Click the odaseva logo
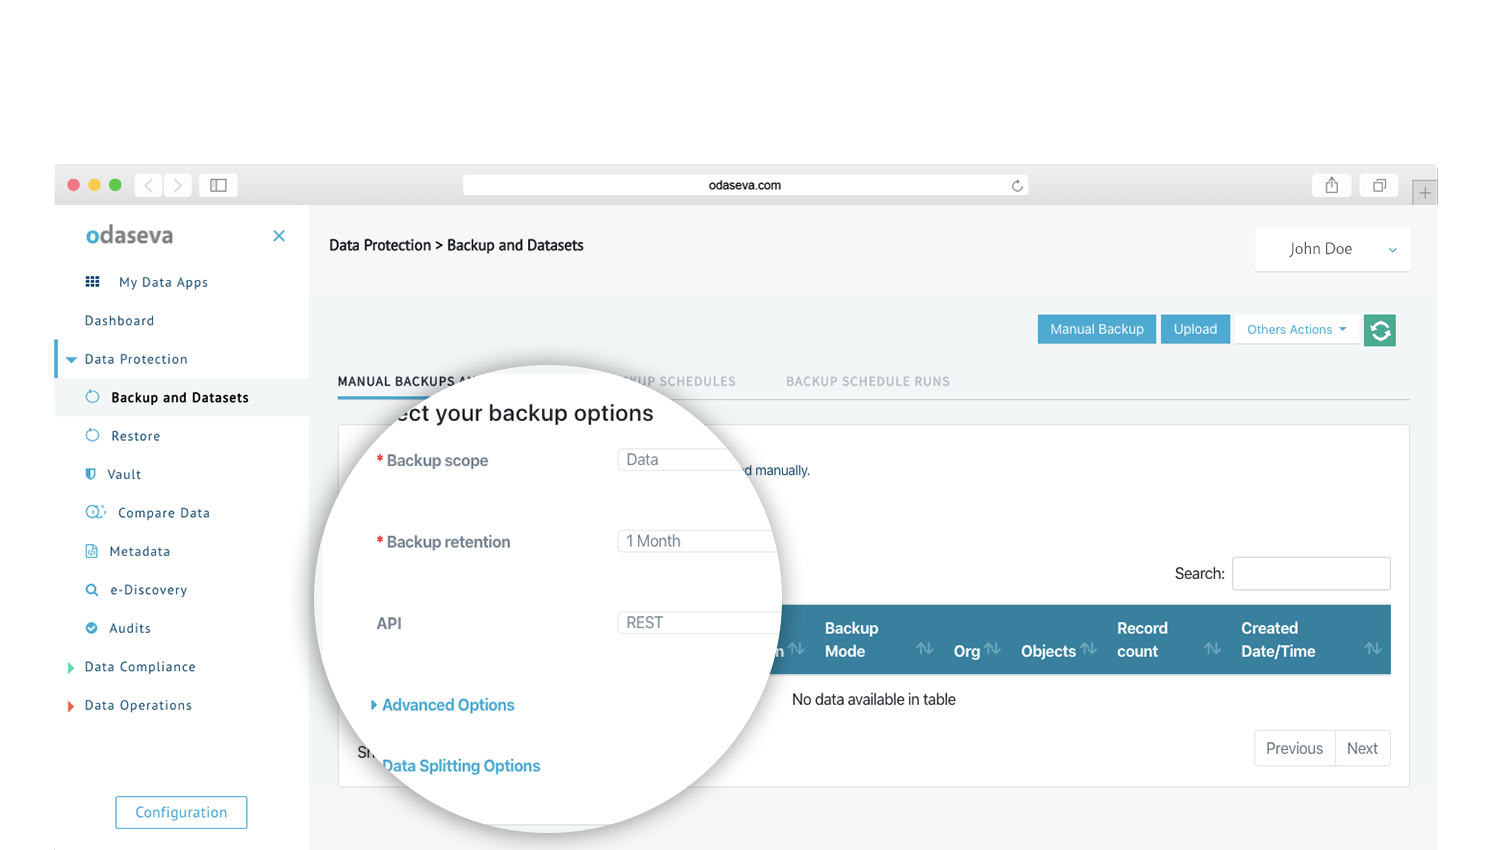The width and height of the screenshot is (1500, 850). pos(129,235)
